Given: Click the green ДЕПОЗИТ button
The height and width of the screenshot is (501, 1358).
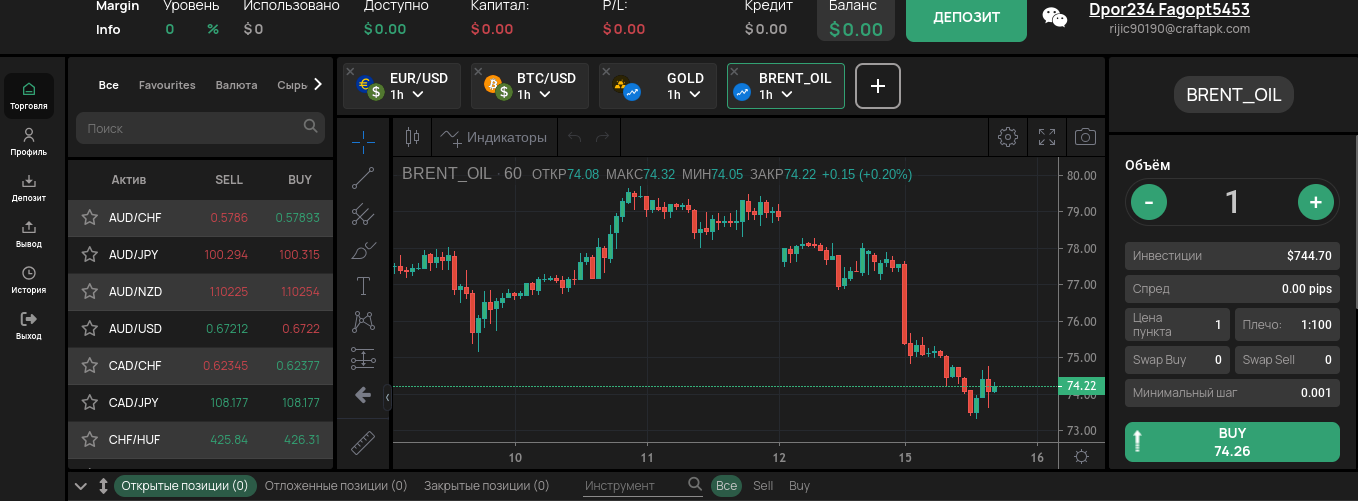Looking at the screenshot, I should [x=966, y=18].
